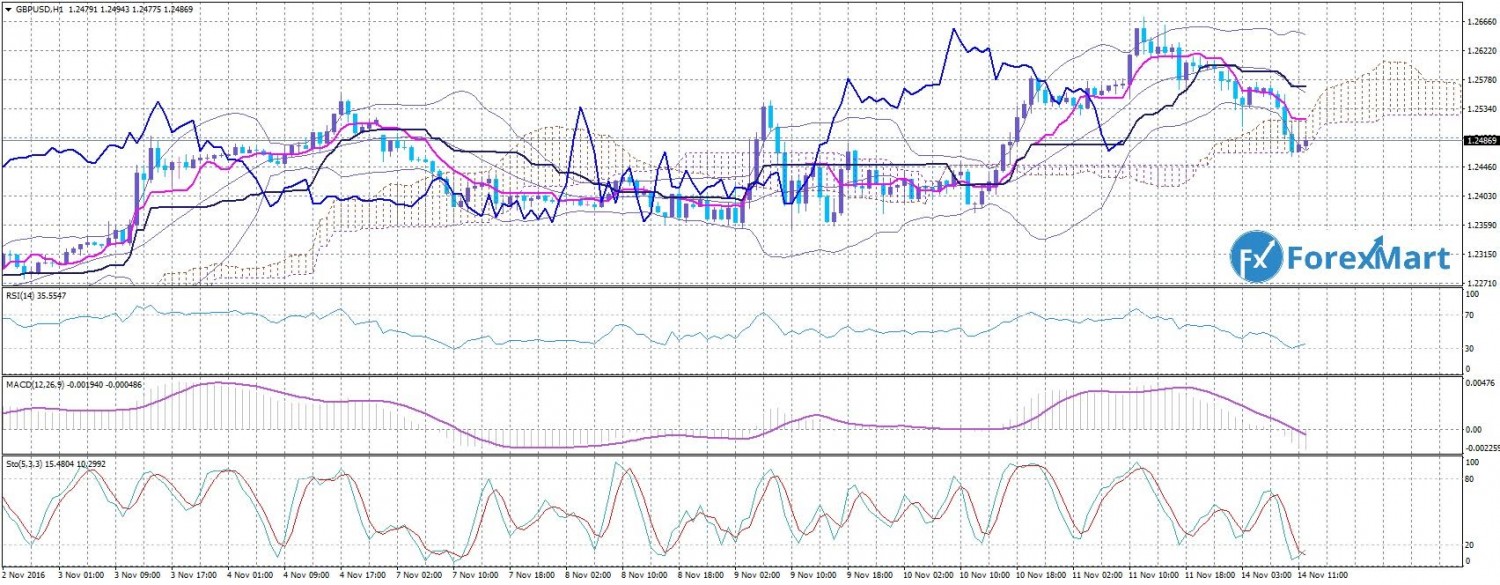This screenshot has width=1500, height=585.
Task: Click the RSI(14) indicator label
Action: coord(22,297)
